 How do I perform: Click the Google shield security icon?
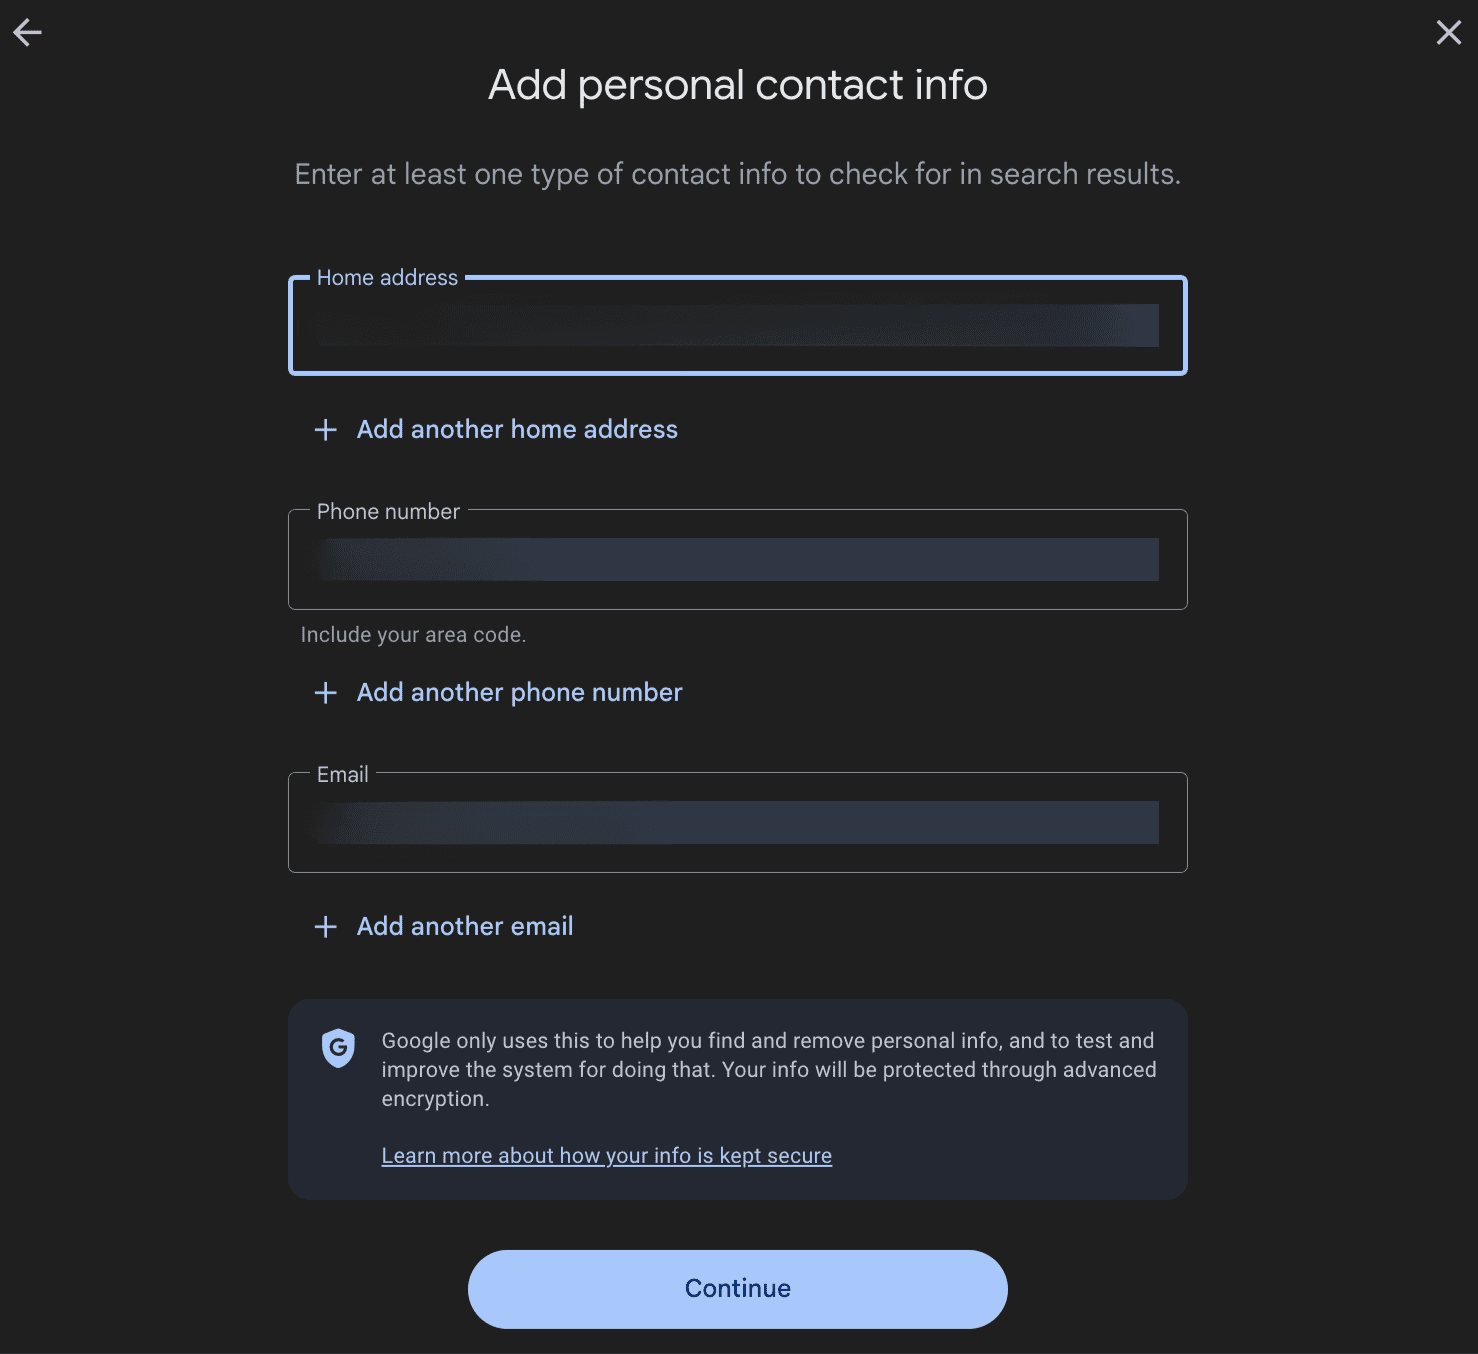(x=338, y=1048)
